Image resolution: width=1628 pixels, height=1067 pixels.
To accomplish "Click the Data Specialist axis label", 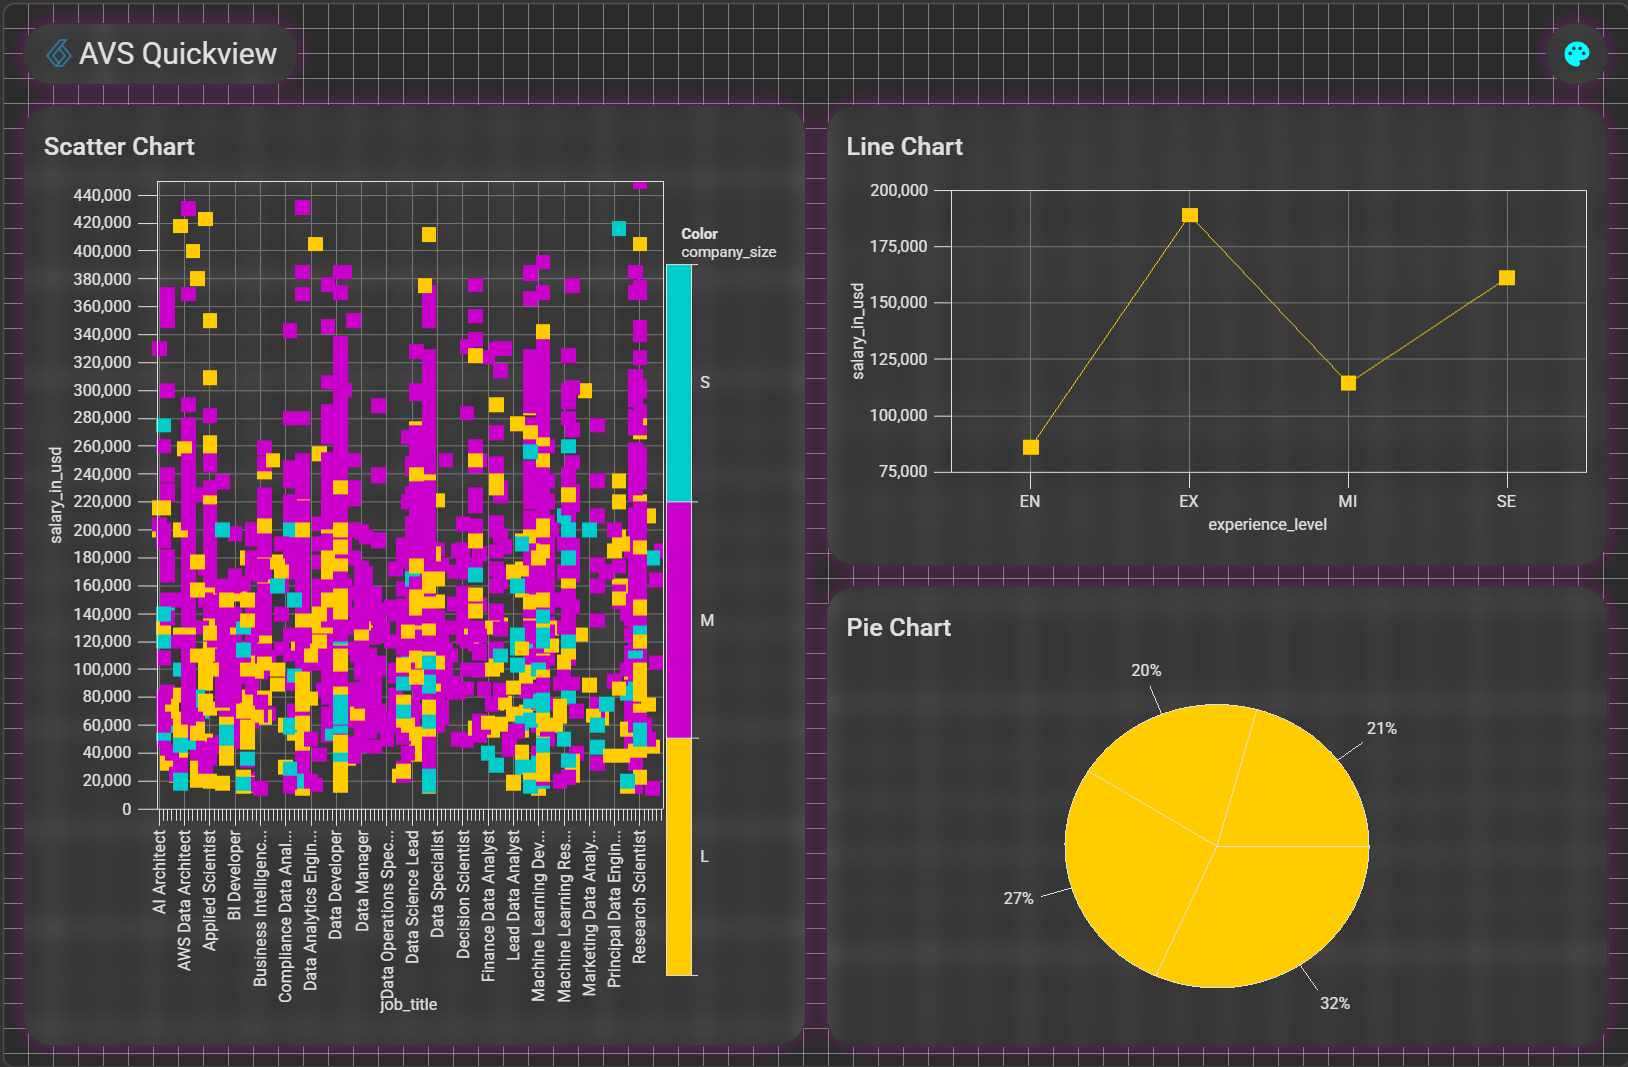I will (x=437, y=884).
